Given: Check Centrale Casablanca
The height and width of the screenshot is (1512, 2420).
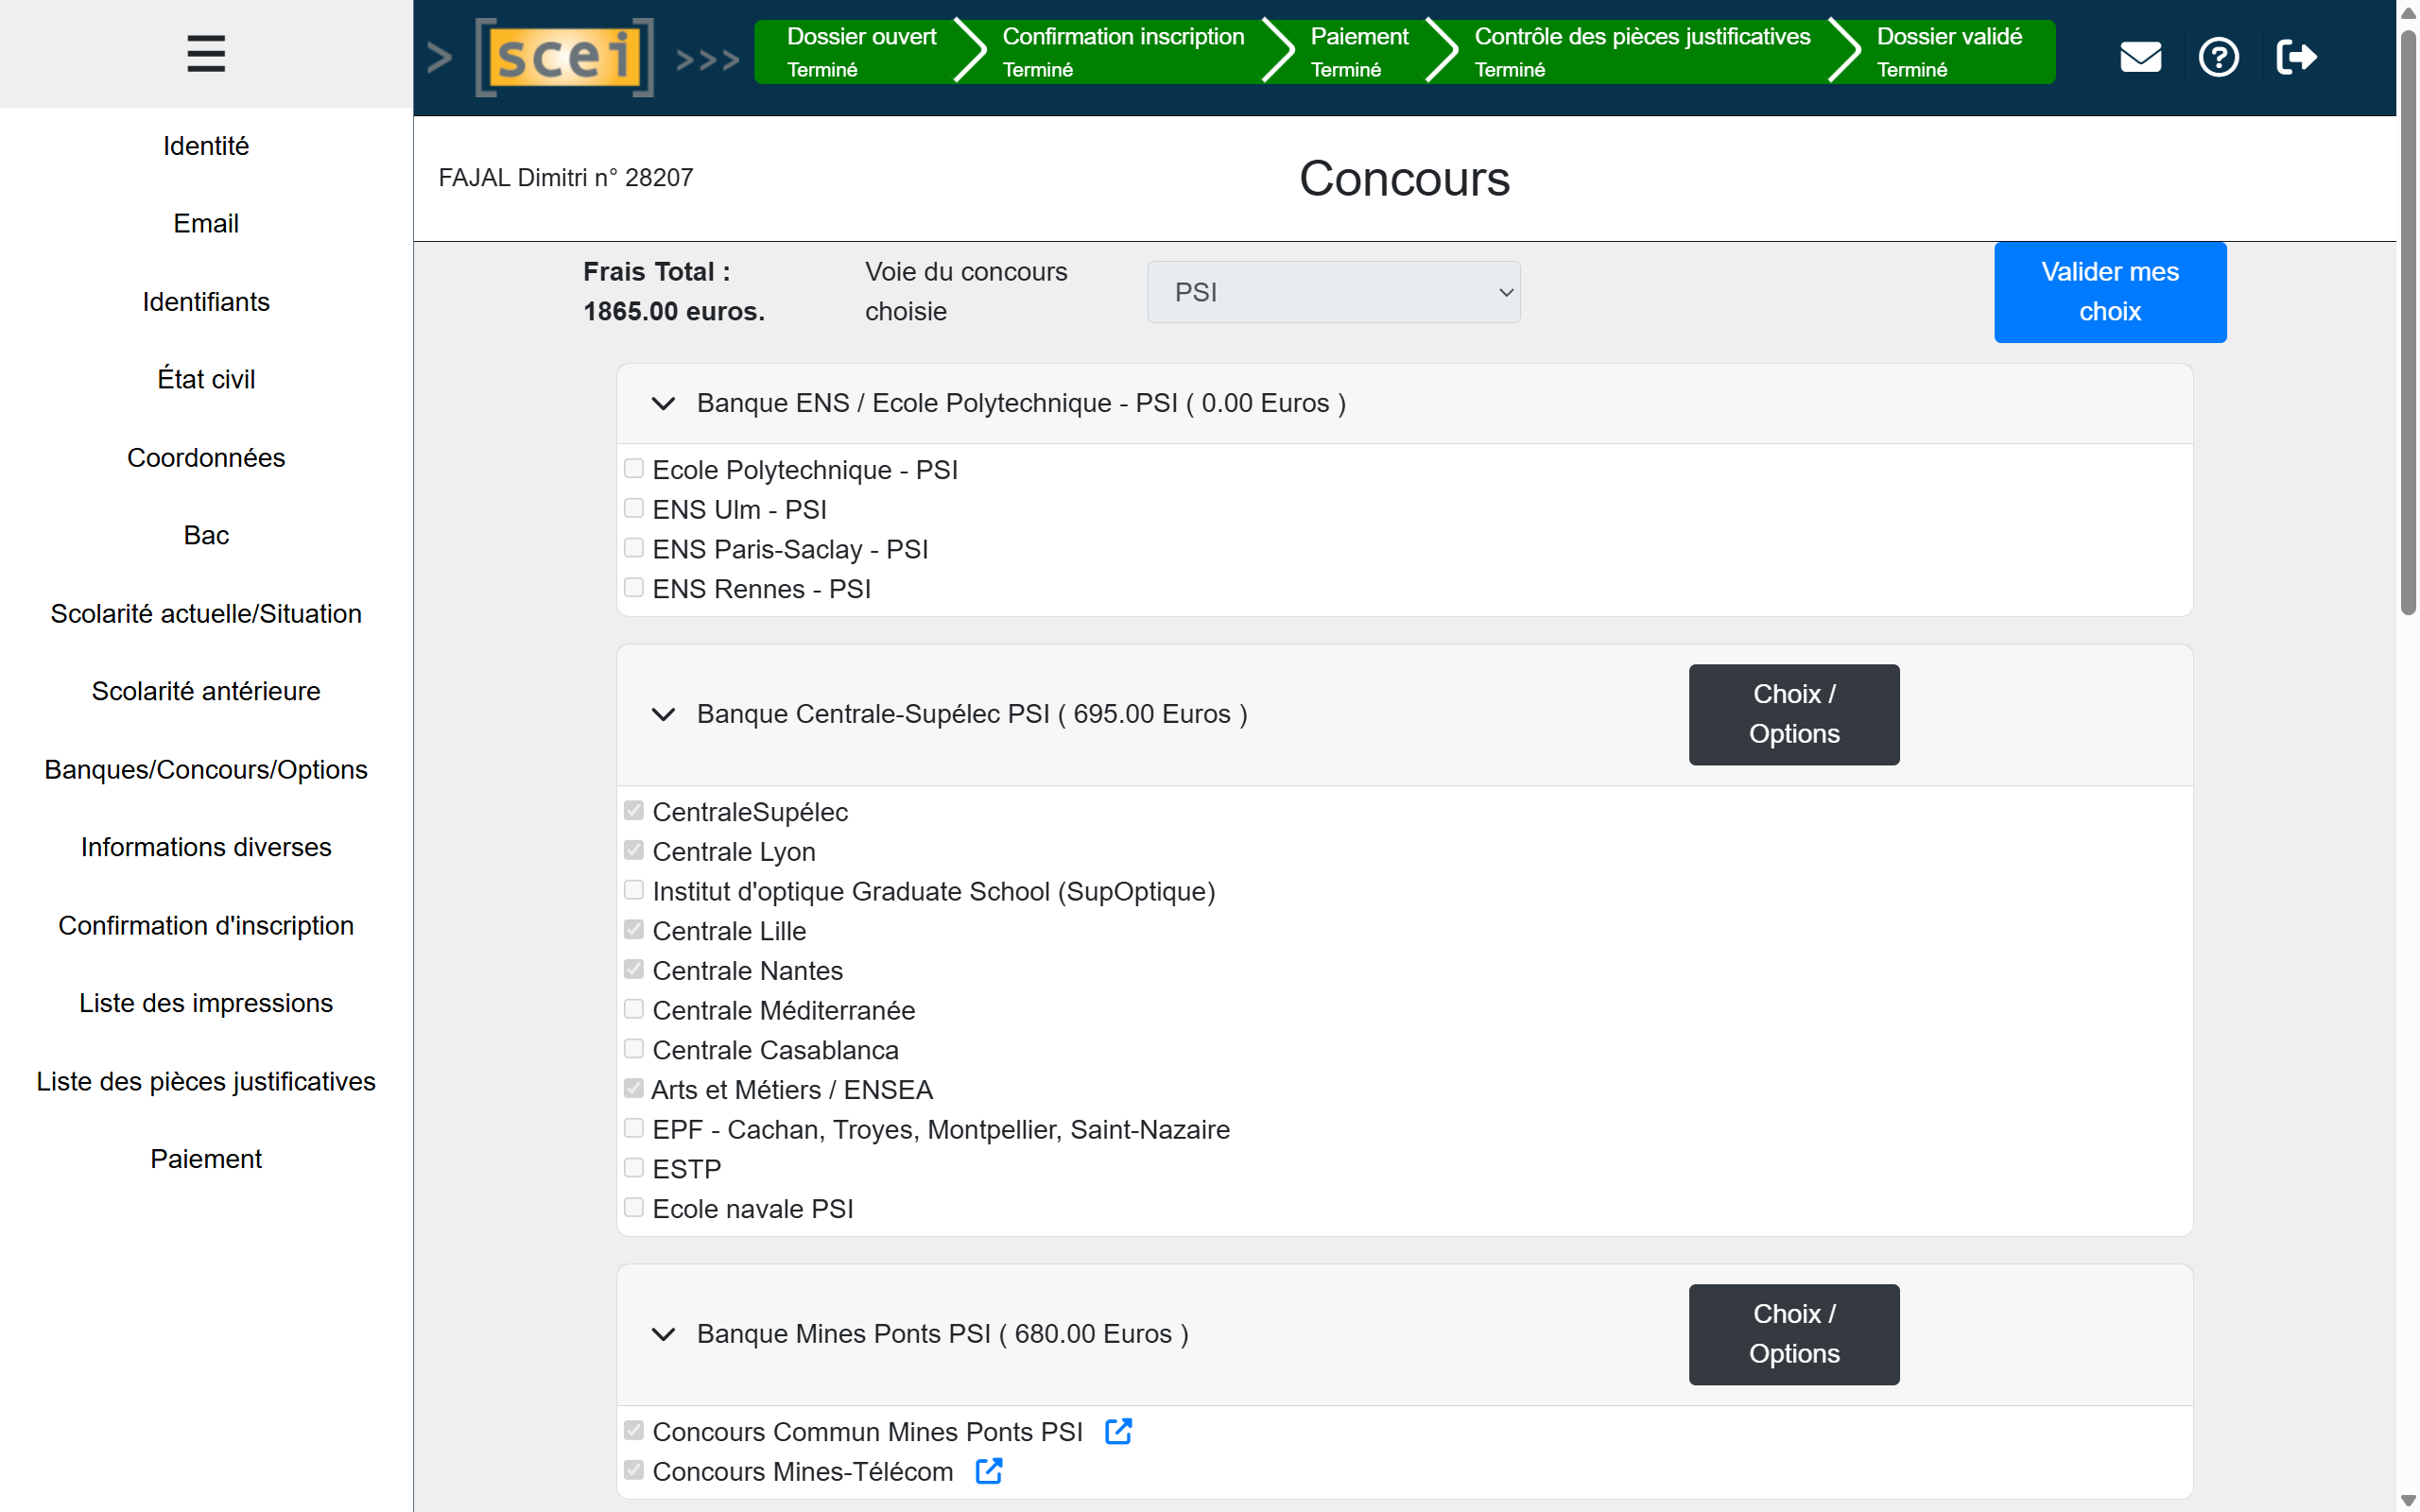Looking at the screenshot, I should pos(633,1048).
